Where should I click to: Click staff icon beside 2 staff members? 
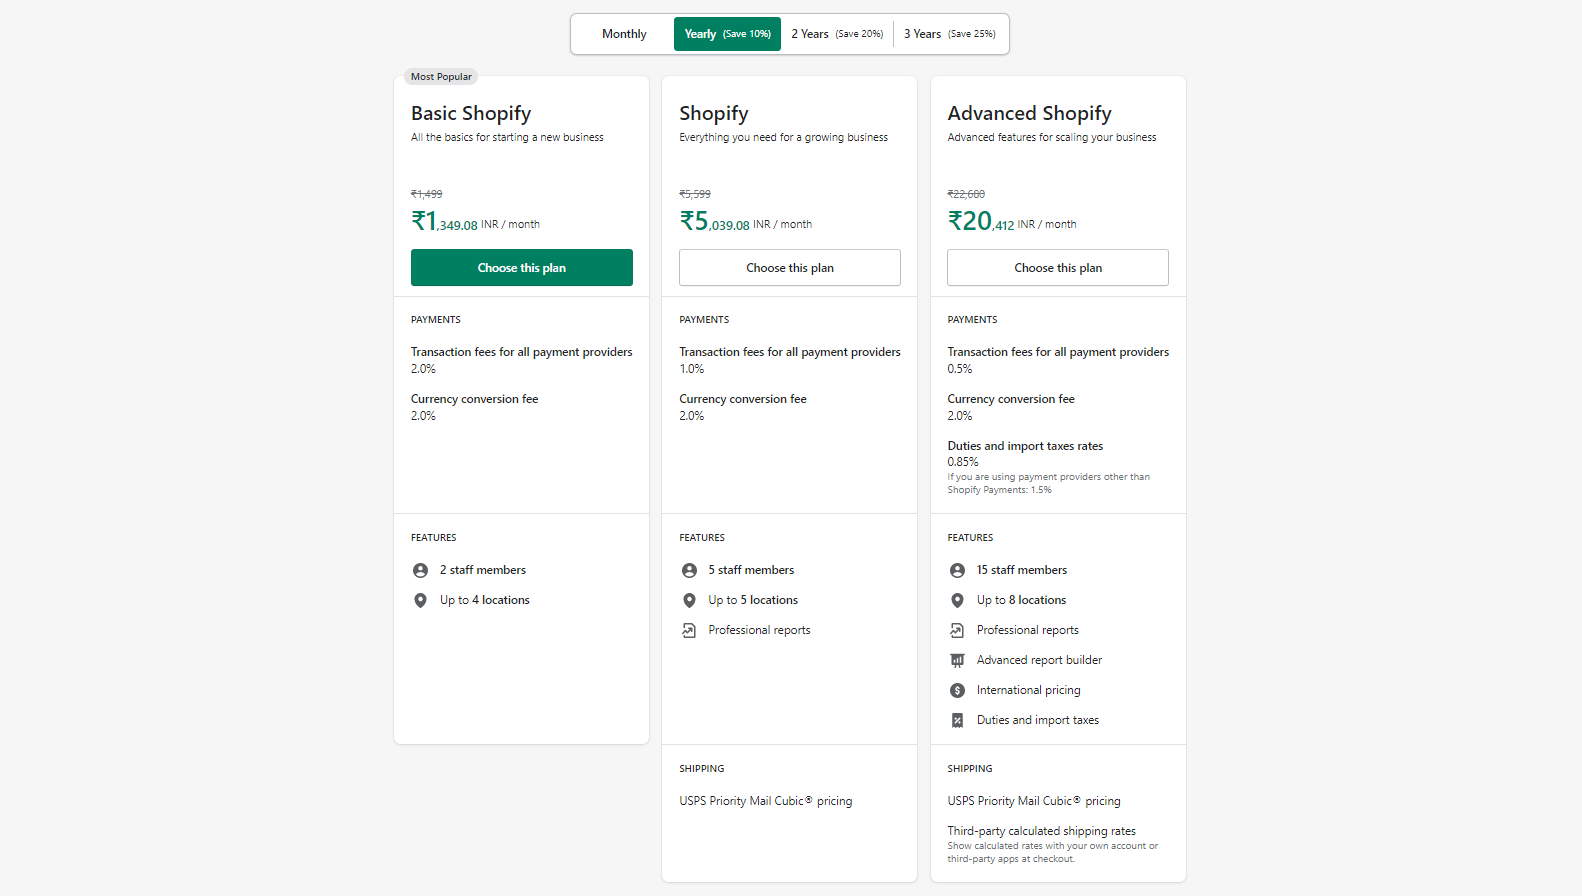[420, 570]
